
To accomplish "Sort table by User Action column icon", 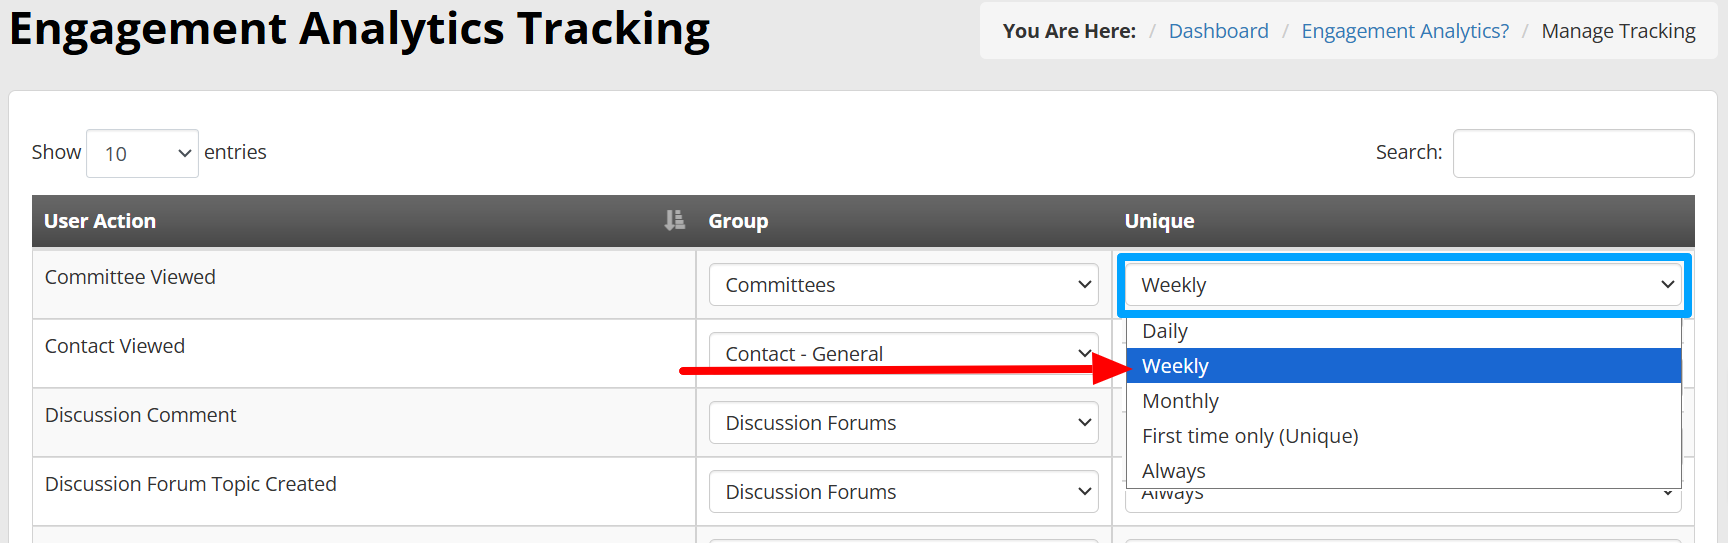I will [675, 220].
